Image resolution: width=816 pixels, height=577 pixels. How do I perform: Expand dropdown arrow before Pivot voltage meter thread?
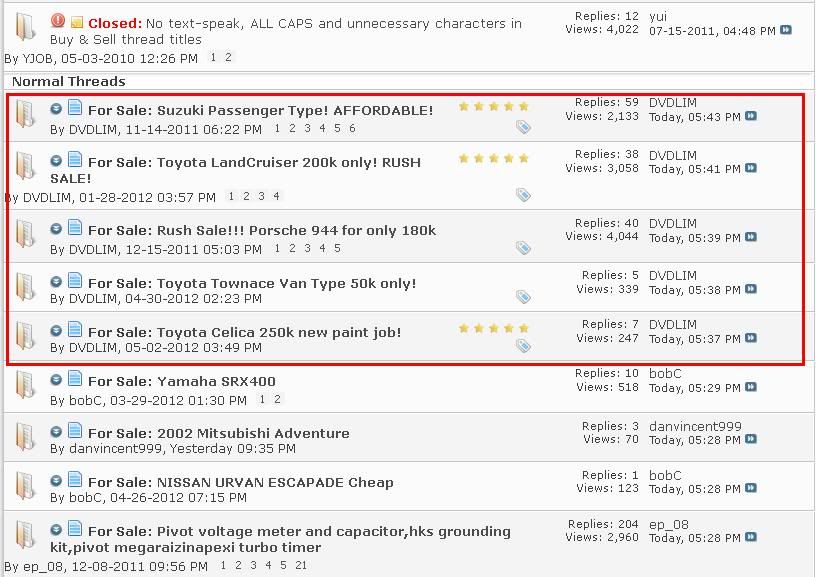pos(57,530)
